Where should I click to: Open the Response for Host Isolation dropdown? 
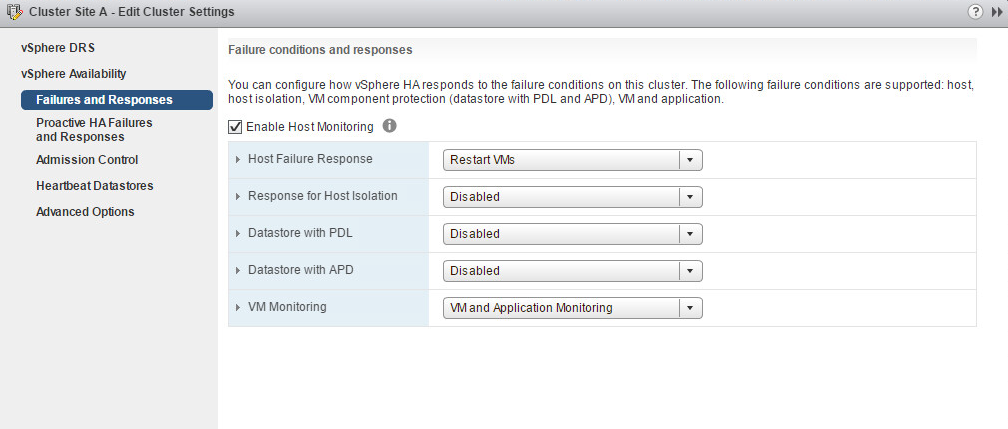(572, 197)
